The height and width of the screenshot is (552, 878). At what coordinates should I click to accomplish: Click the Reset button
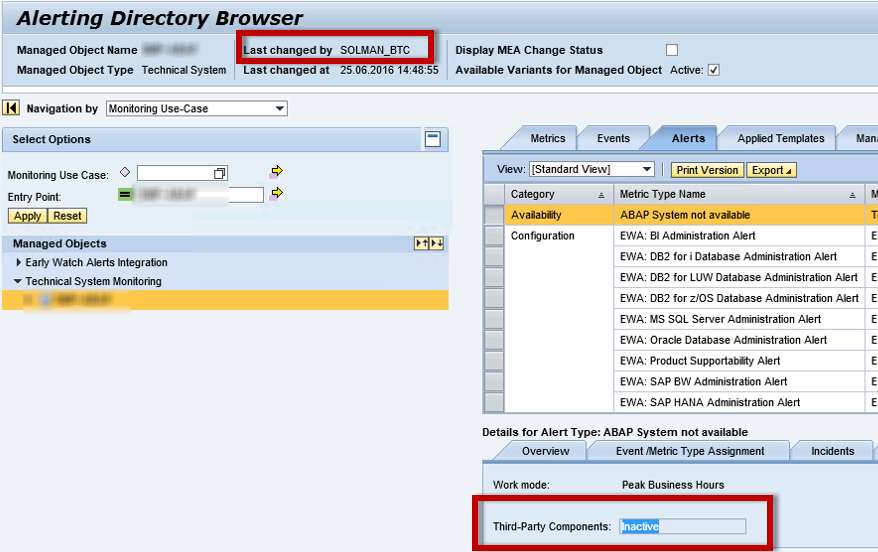(67, 216)
